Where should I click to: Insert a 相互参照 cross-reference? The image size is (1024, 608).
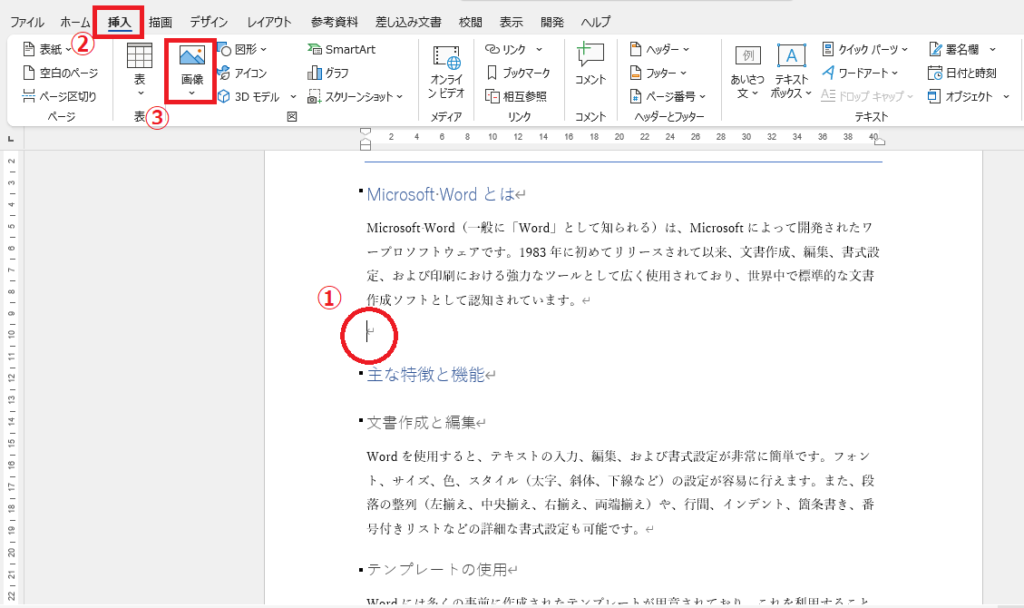click(516, 96)
